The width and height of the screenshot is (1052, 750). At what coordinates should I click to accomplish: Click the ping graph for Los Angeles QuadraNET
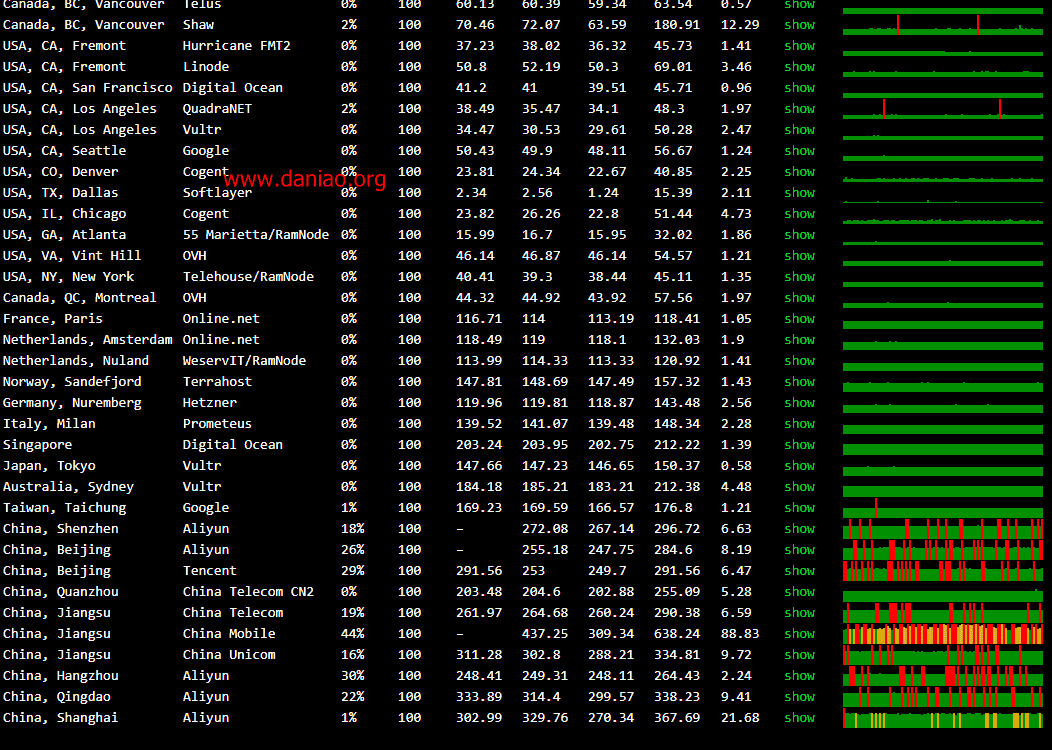coord(943,109)
